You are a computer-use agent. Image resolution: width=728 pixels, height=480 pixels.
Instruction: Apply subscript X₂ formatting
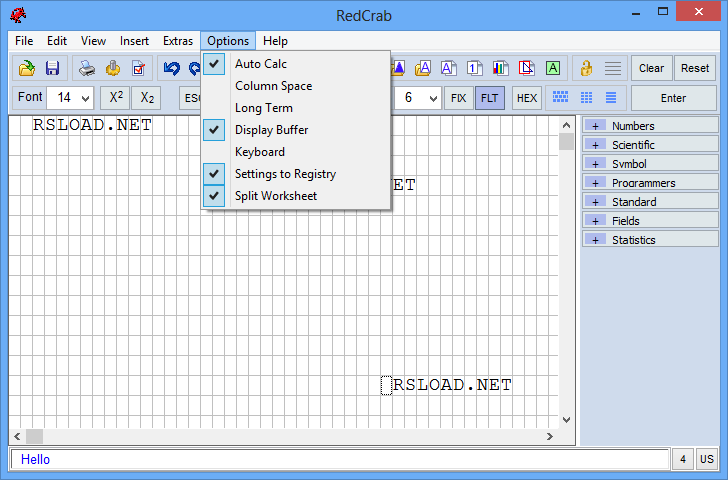pyautogui.click(x=147, y=98)
